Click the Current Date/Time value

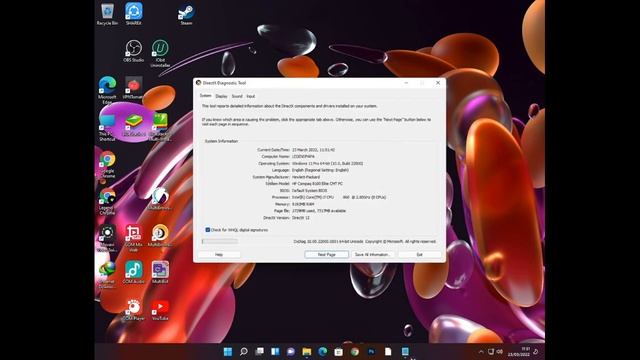point(313,150)
